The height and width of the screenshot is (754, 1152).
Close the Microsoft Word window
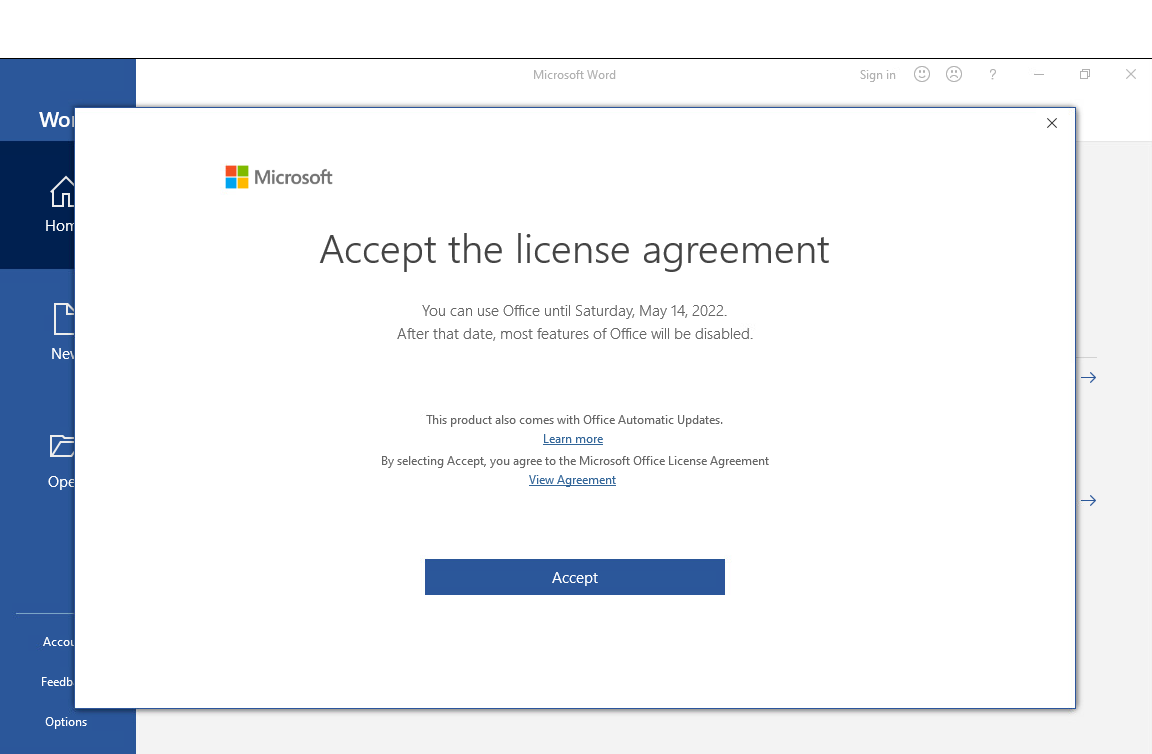pyautogui.click(x=1131, y=75)
